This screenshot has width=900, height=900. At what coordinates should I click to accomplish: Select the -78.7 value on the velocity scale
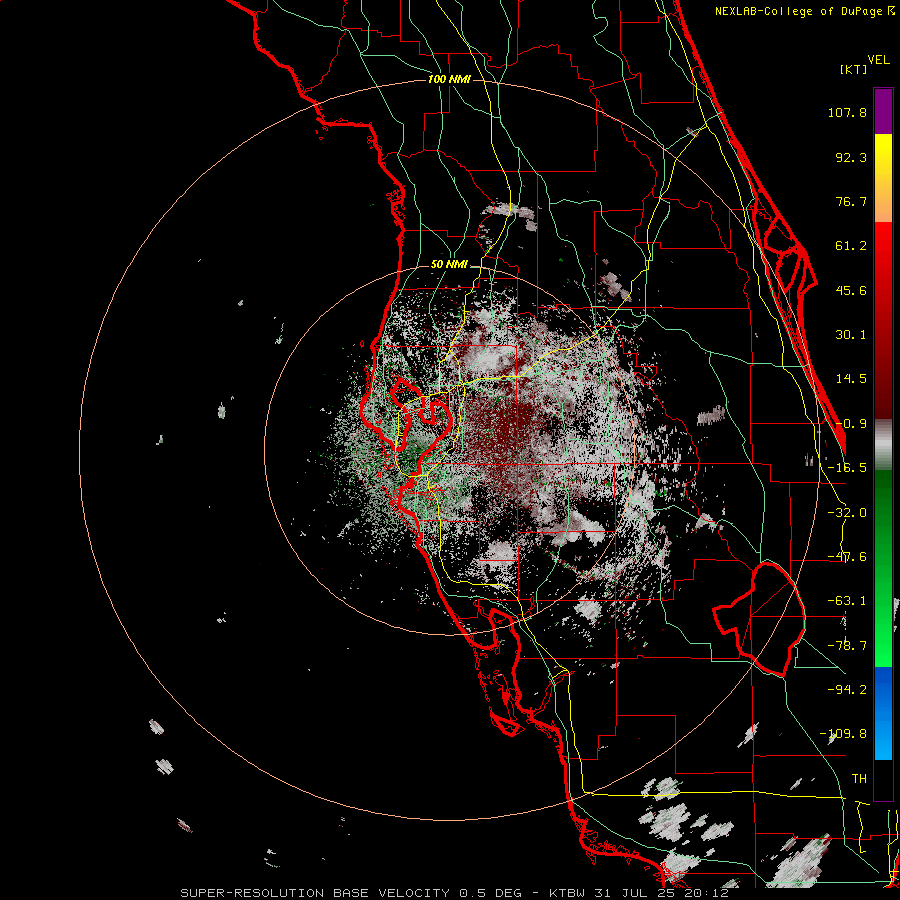coord(847,646)
